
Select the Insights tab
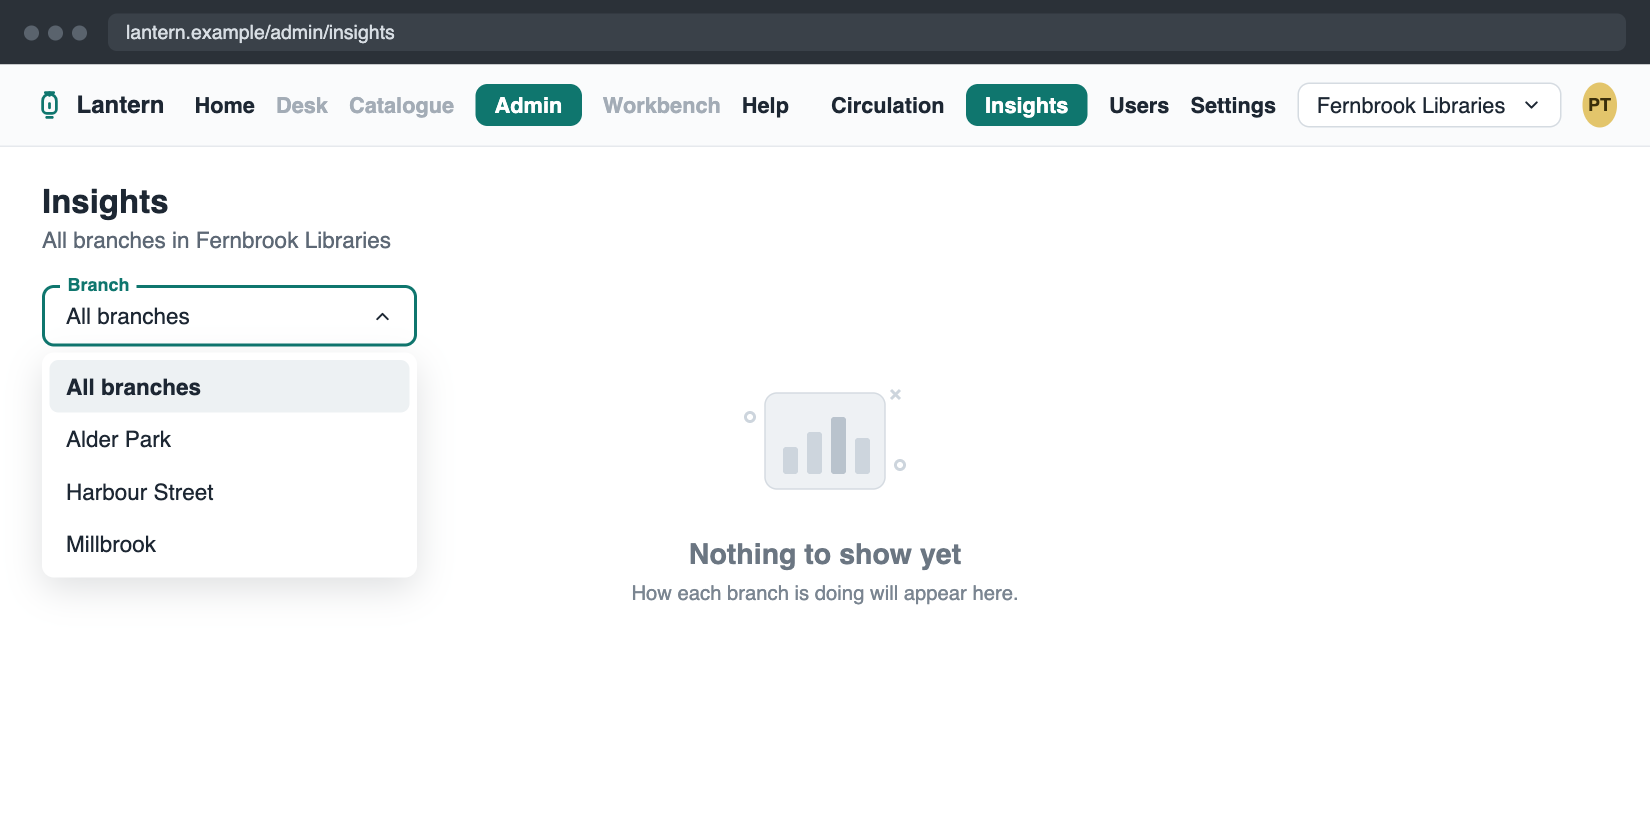tap(1026, 105)
